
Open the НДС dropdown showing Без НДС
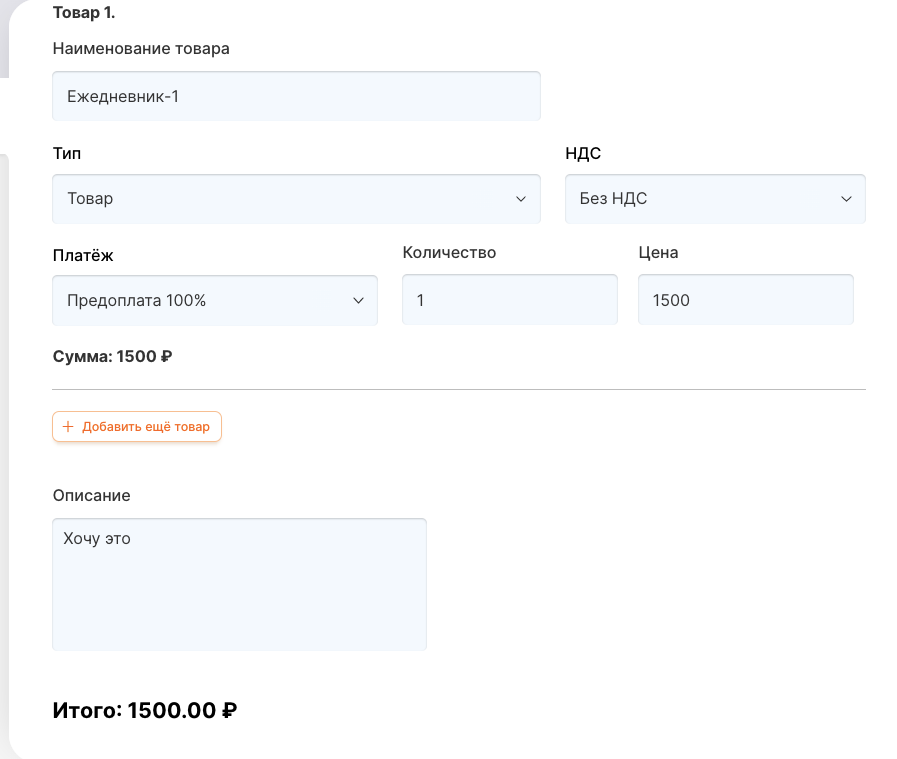click(x=714, y=199)
